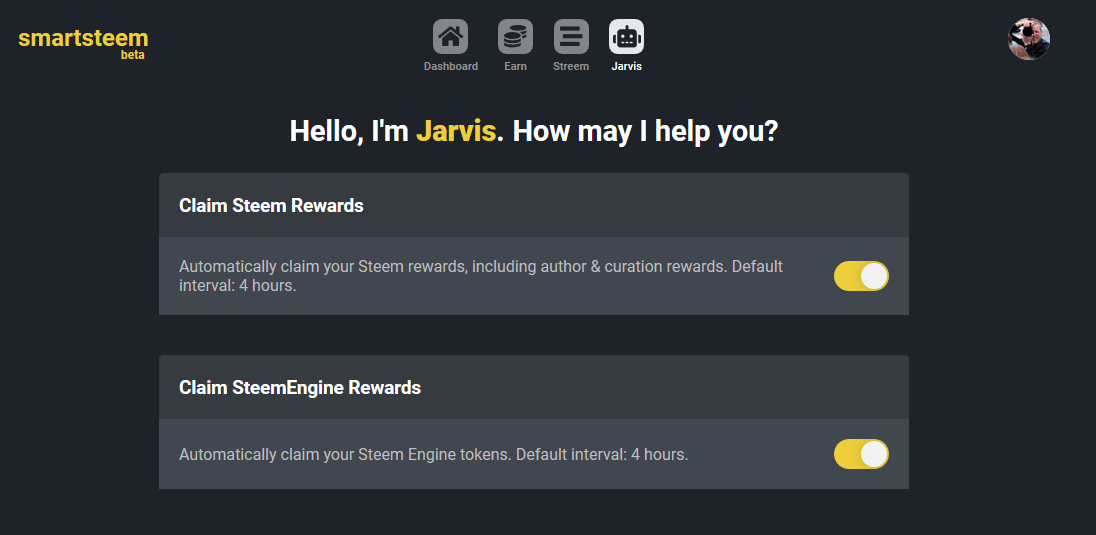Click the beta label under logo

(132, 55)
